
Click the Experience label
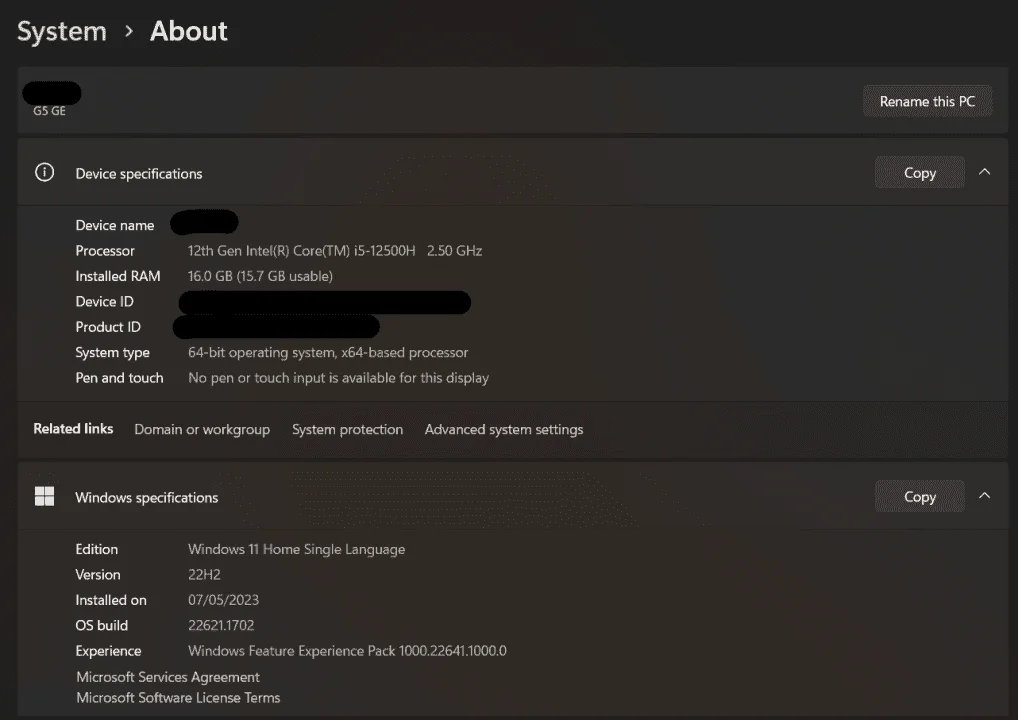pyautogui.click(x=108, y=651)
